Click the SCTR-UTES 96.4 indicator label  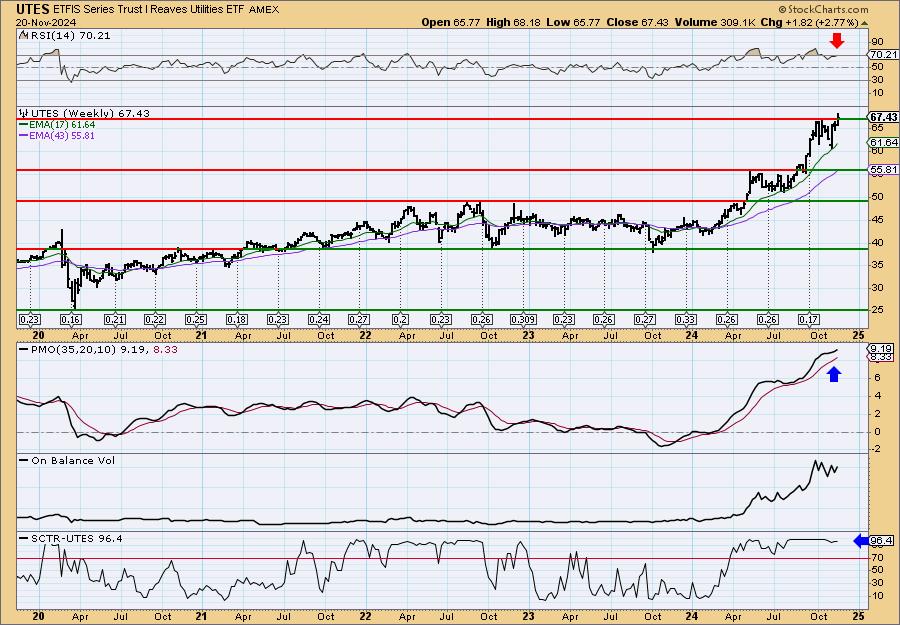tap(76, 539)
